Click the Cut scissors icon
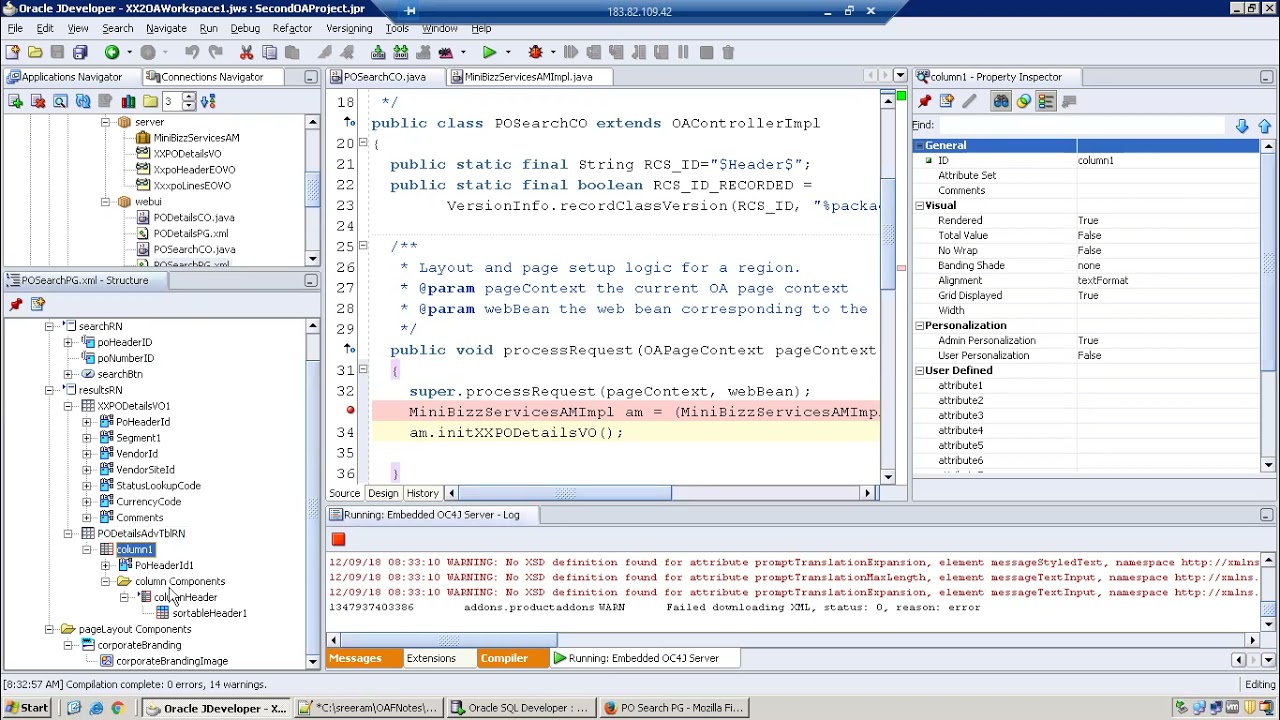The image size is (1280, 720). coord(246,52)
